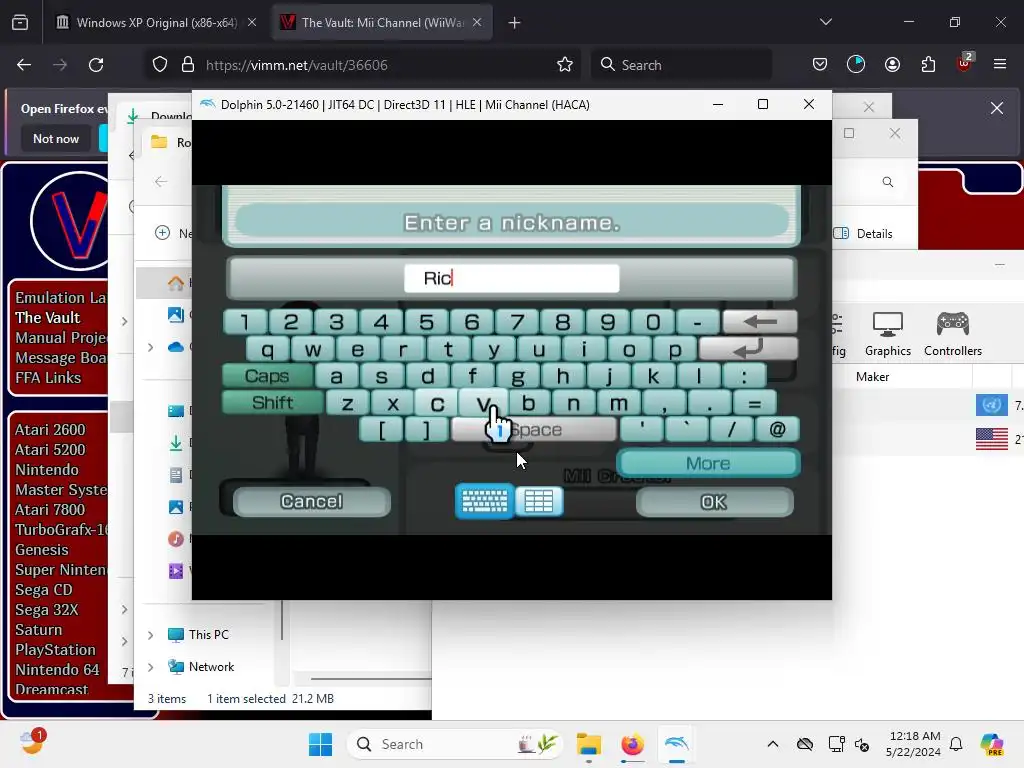Open the Genesis link
1024x768 pixels.
coord(42,550)
